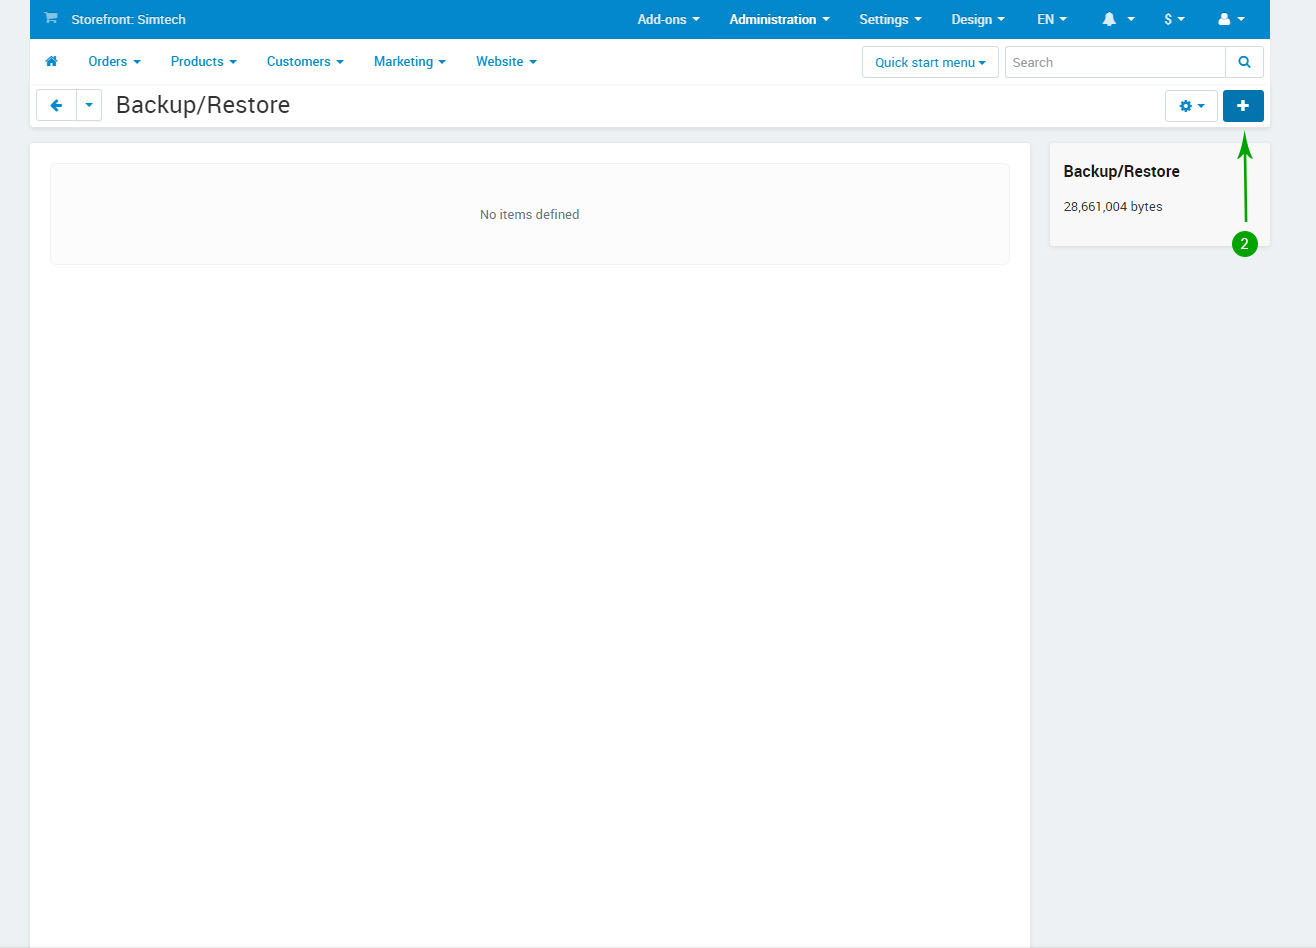1316x948 pixels.
Task: Open the Design menu
Action: coord(978,19)
